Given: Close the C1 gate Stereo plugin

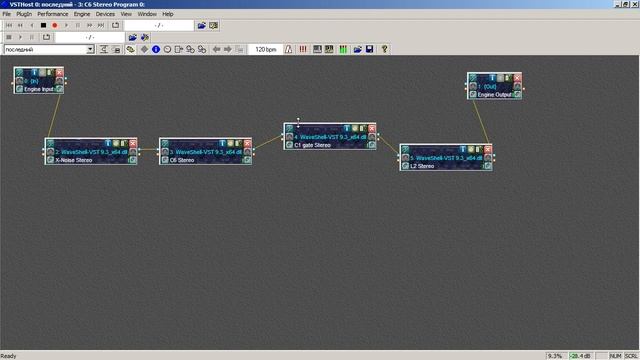Looking at the screenshot, I should coord(371,129).
